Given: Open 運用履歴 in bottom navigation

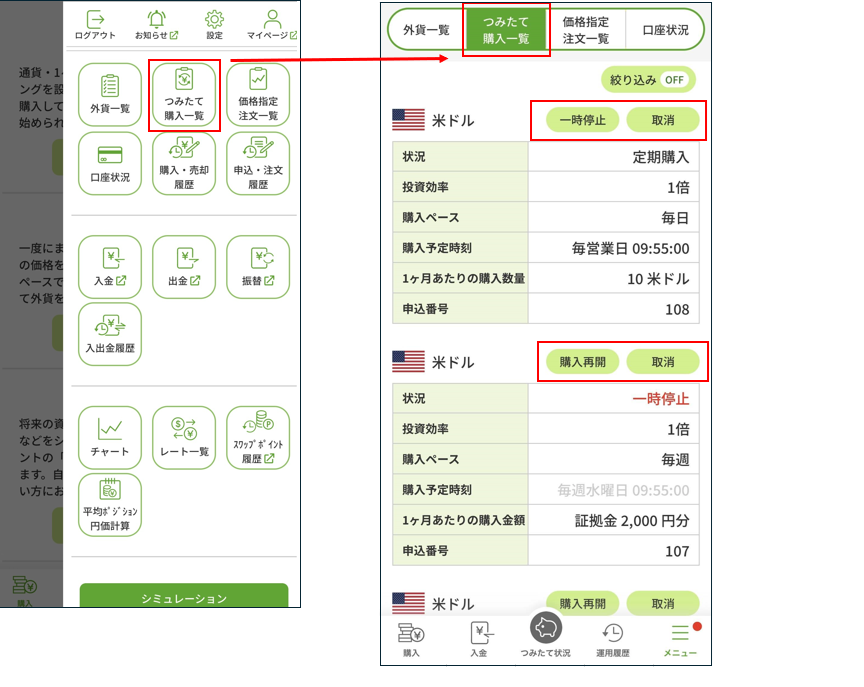Looking at the screenshot, I should coord(613,639).
